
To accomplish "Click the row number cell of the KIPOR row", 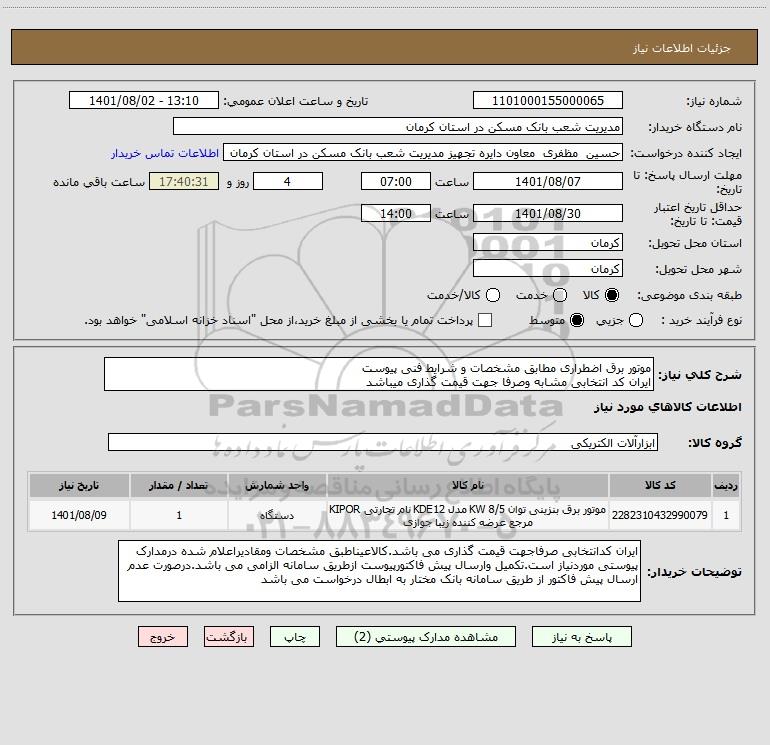I will [726, 515].
